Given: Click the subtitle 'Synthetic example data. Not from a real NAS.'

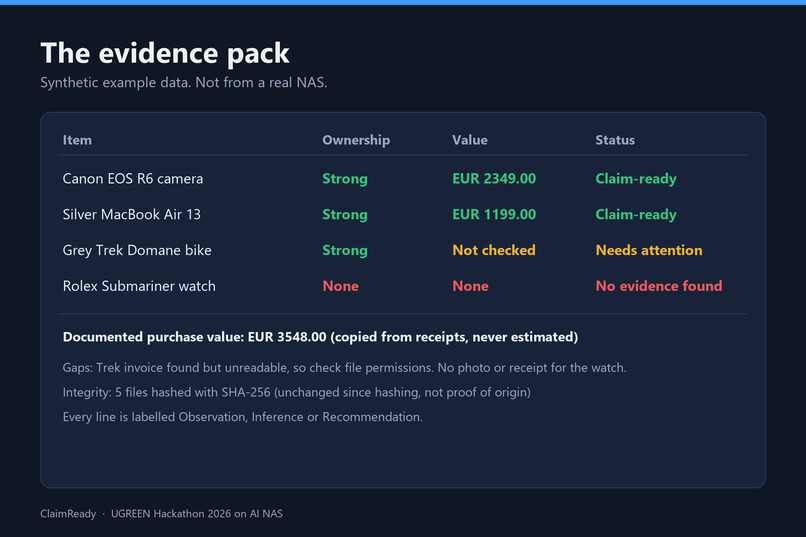Looking at the screenshot, I should pyautogui.click(x=184, y=83).
